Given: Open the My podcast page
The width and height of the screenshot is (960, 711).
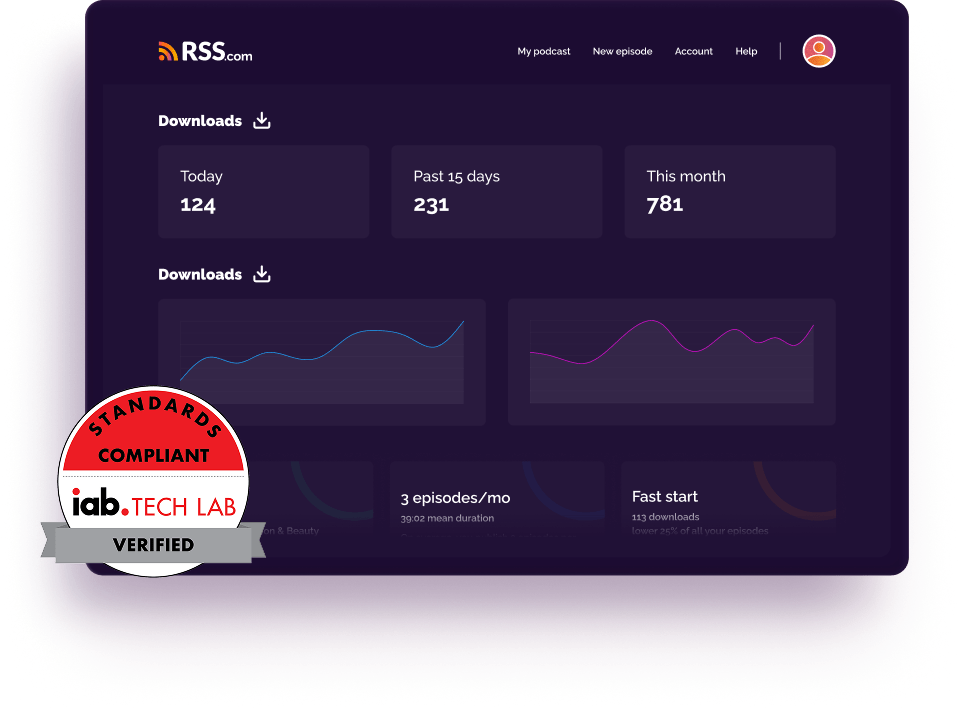Looking at the screenshot, I should coord(544,51).
